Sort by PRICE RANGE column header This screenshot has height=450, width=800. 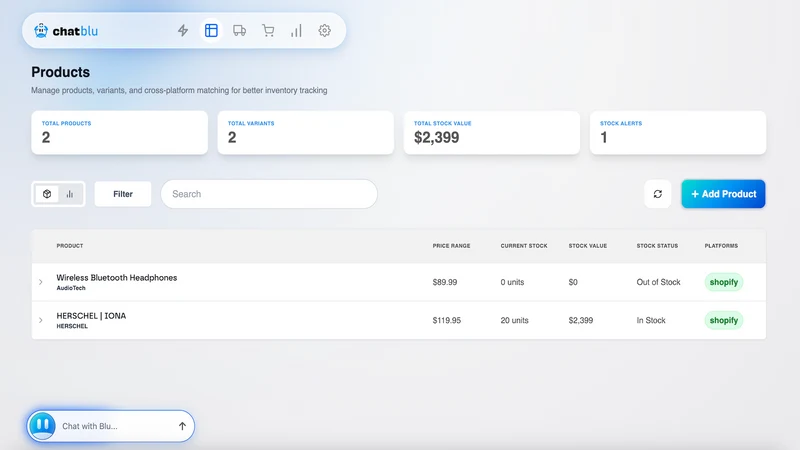(452, 246)
